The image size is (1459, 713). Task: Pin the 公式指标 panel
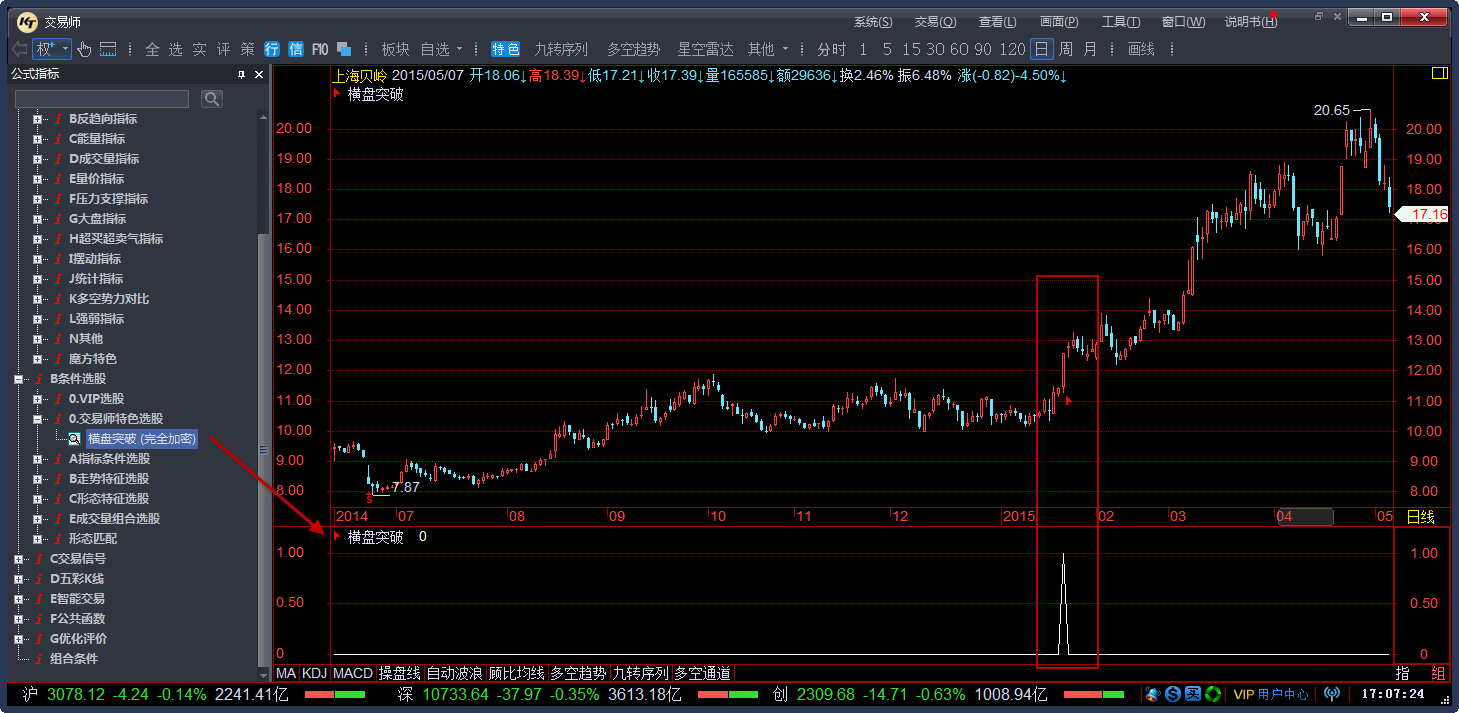[241, 75]
